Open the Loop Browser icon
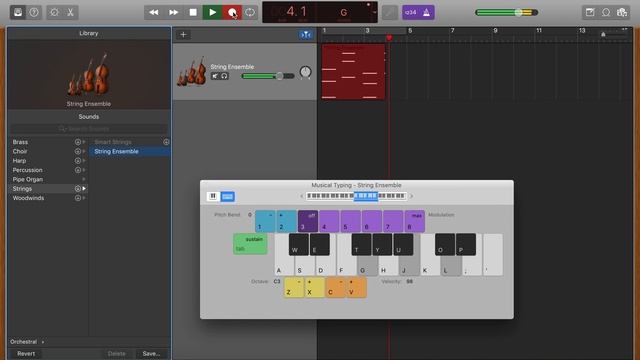Image resolution: width=640 pixels, height=360 pixels. [x=606, y=12]
